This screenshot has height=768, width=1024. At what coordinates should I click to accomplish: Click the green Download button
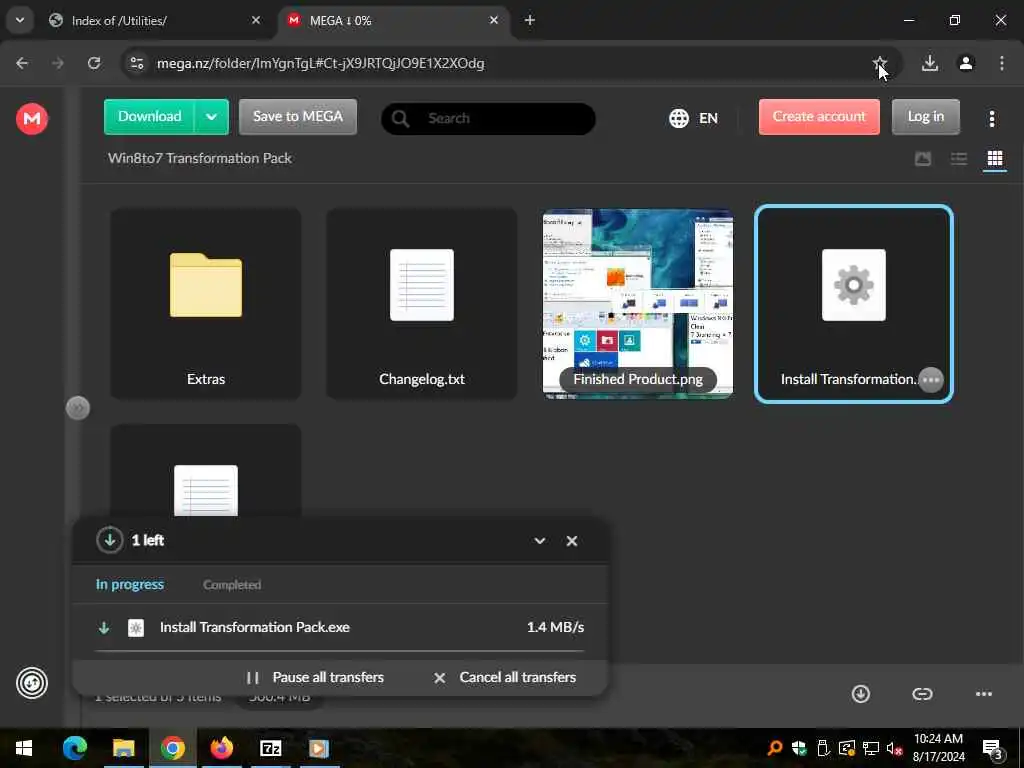pyautogui.click(x=150, y=116)
